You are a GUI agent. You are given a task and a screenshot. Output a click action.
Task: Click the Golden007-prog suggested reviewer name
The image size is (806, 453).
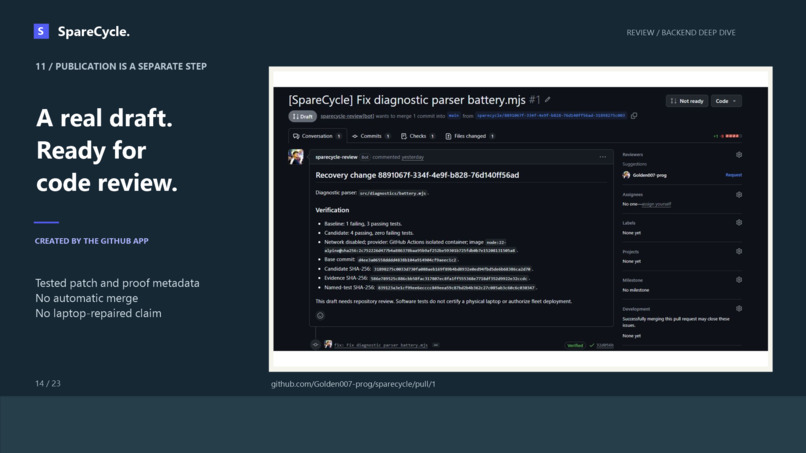click(x=650, y=175)
